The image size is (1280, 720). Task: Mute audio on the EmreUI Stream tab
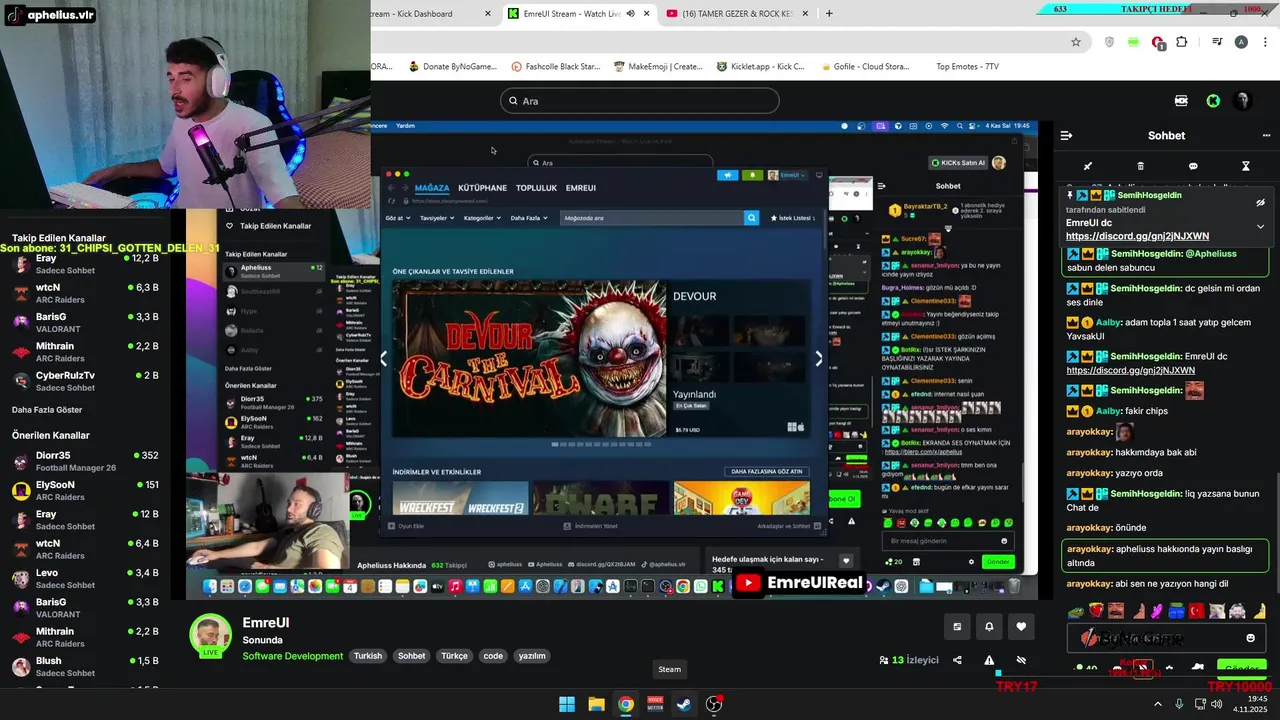630,14
